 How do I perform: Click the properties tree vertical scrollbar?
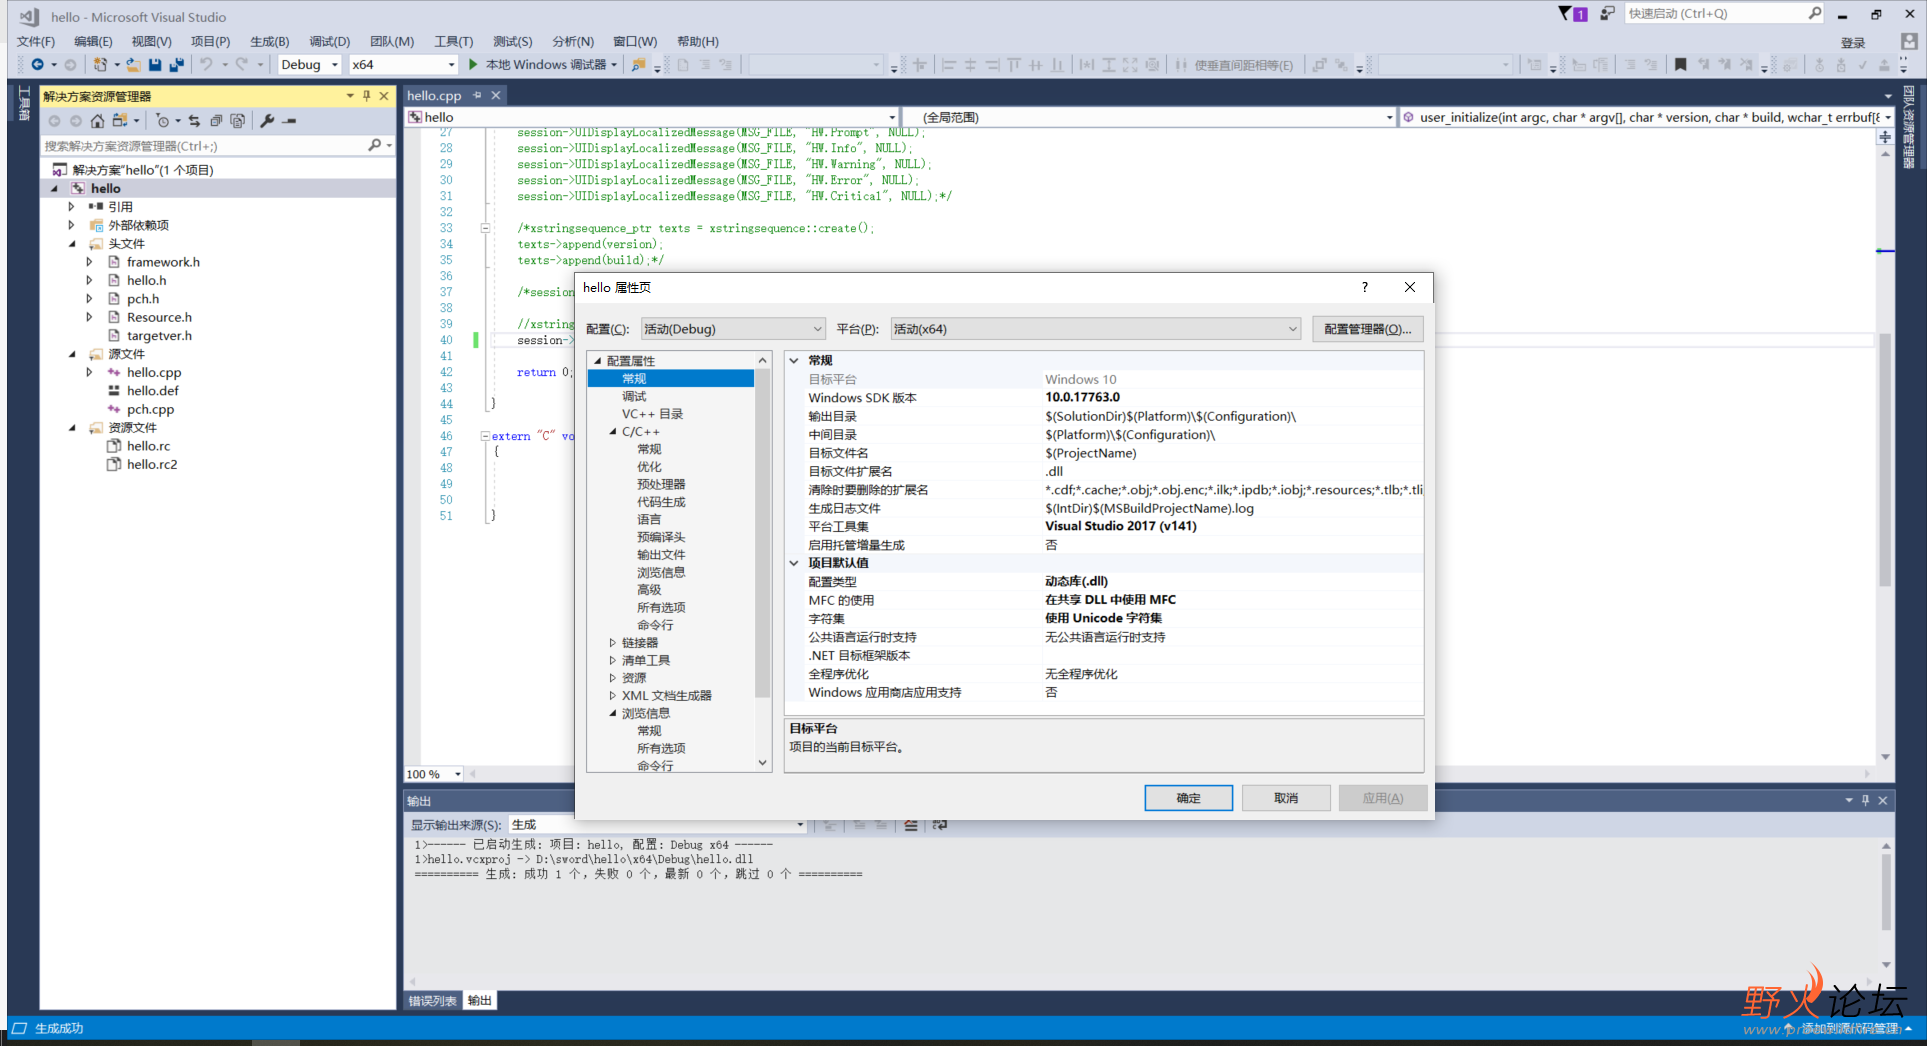[763, 534]
